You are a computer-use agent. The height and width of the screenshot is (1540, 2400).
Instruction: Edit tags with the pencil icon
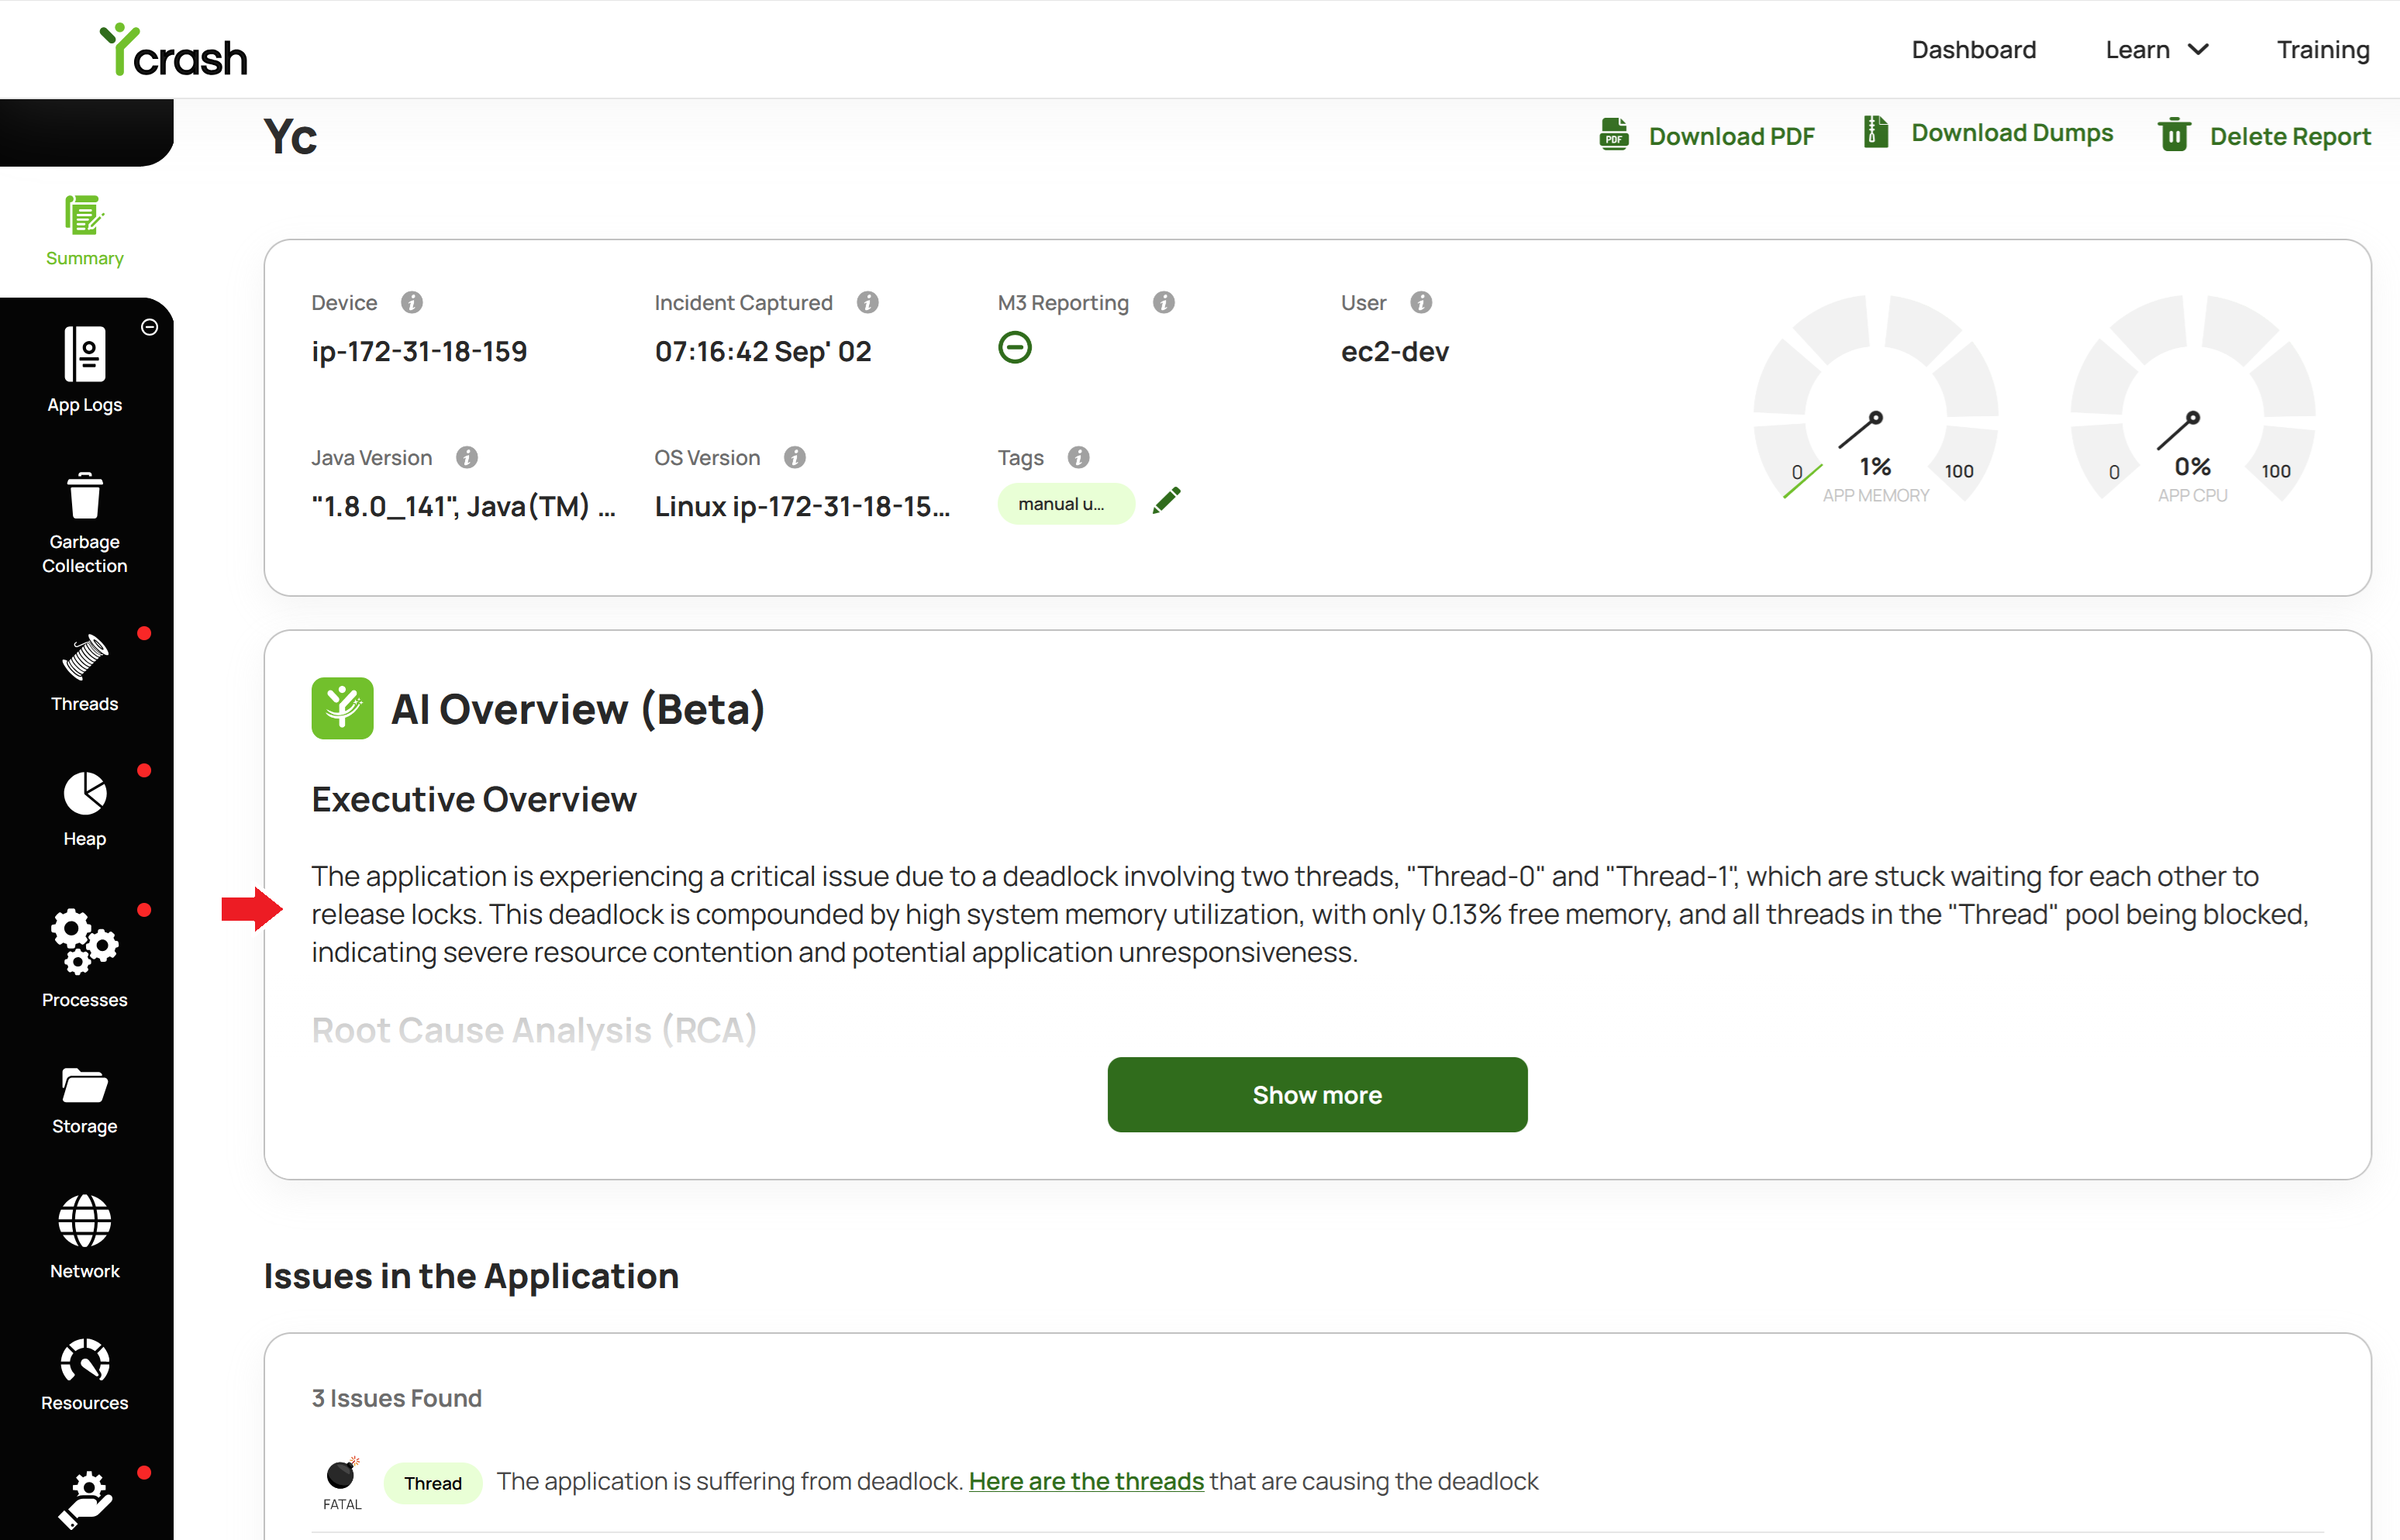(x=1166, y=500)
